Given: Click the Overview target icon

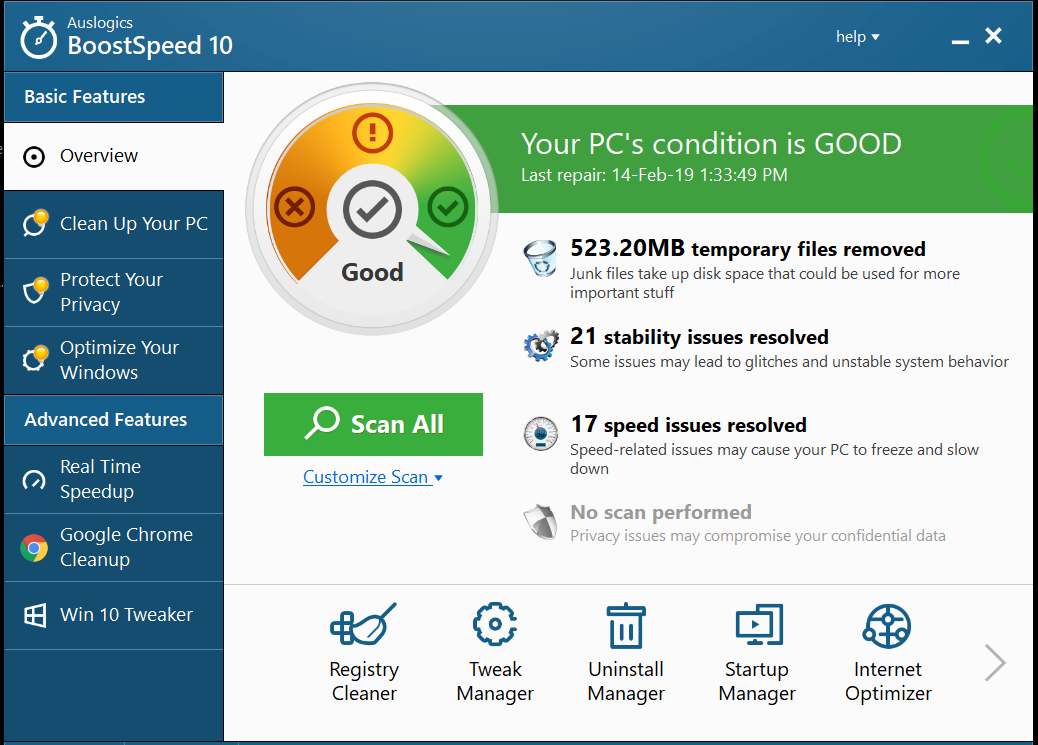Looking at the screenshot, I should point(34,157).
